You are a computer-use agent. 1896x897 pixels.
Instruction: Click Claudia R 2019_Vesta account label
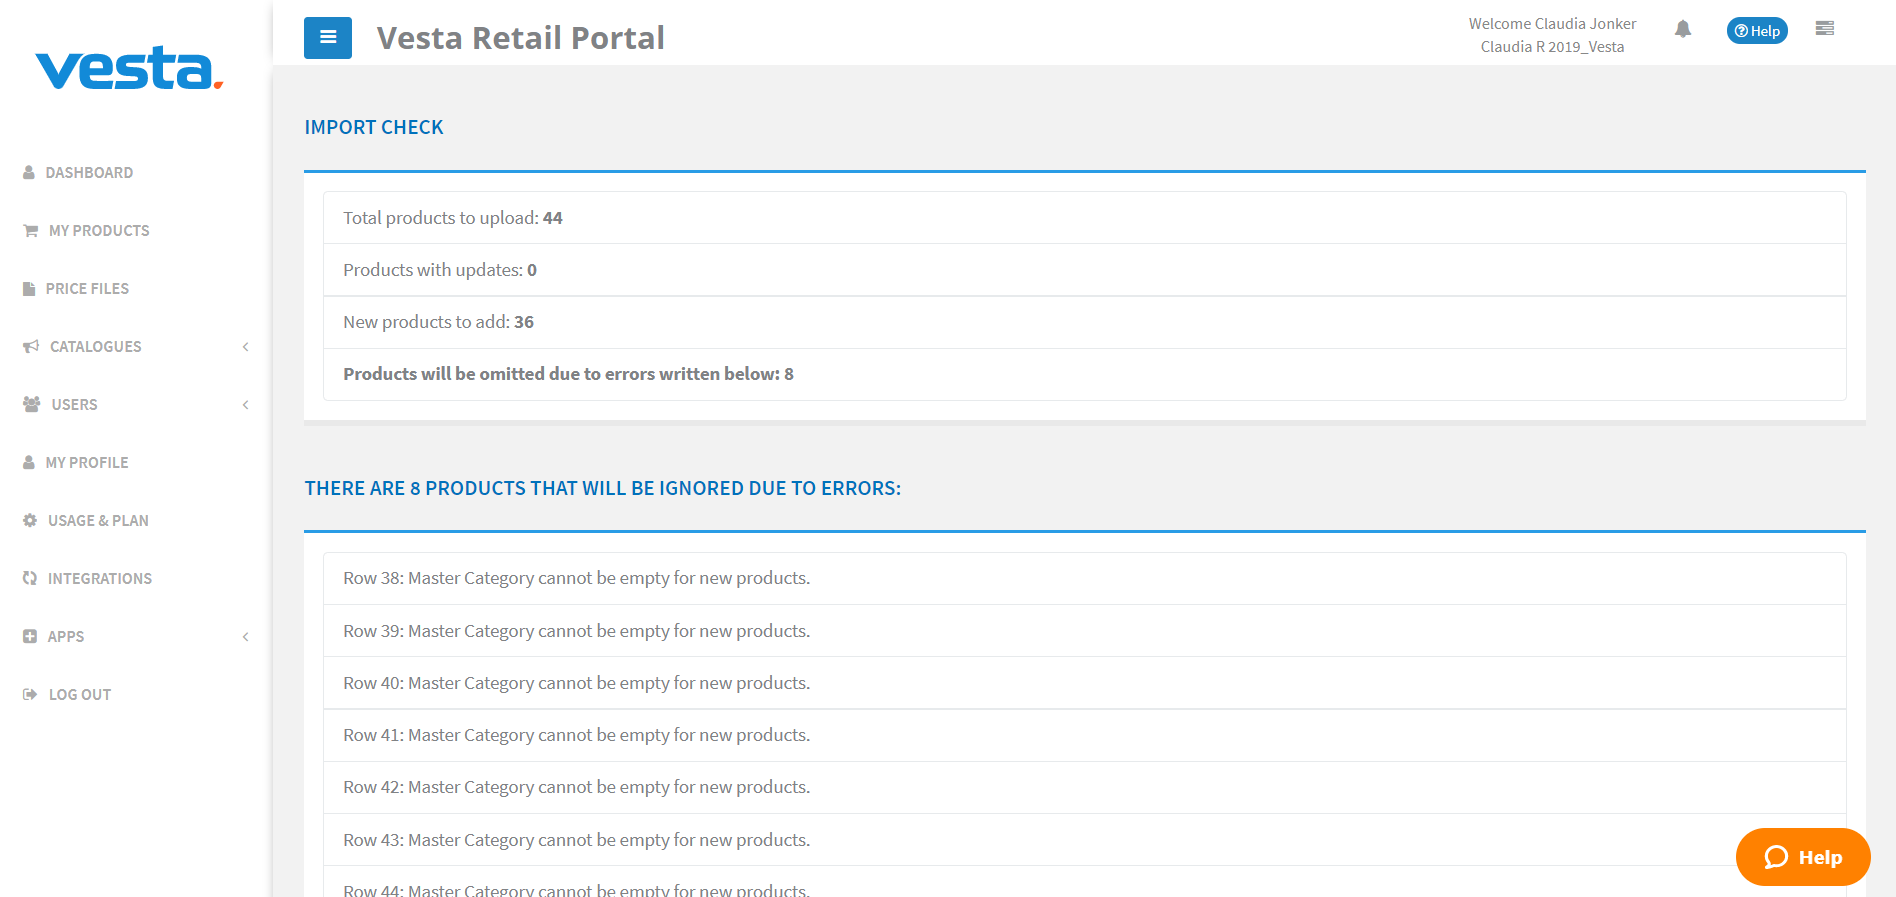point(1552,47)
